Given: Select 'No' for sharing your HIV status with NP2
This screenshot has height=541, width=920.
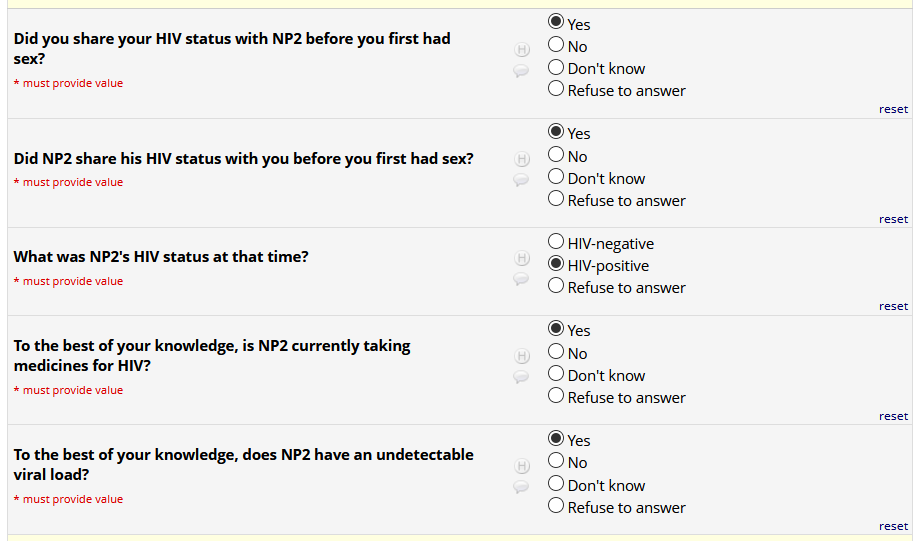Looking at the screenshot, I should [x=557, y=46].
